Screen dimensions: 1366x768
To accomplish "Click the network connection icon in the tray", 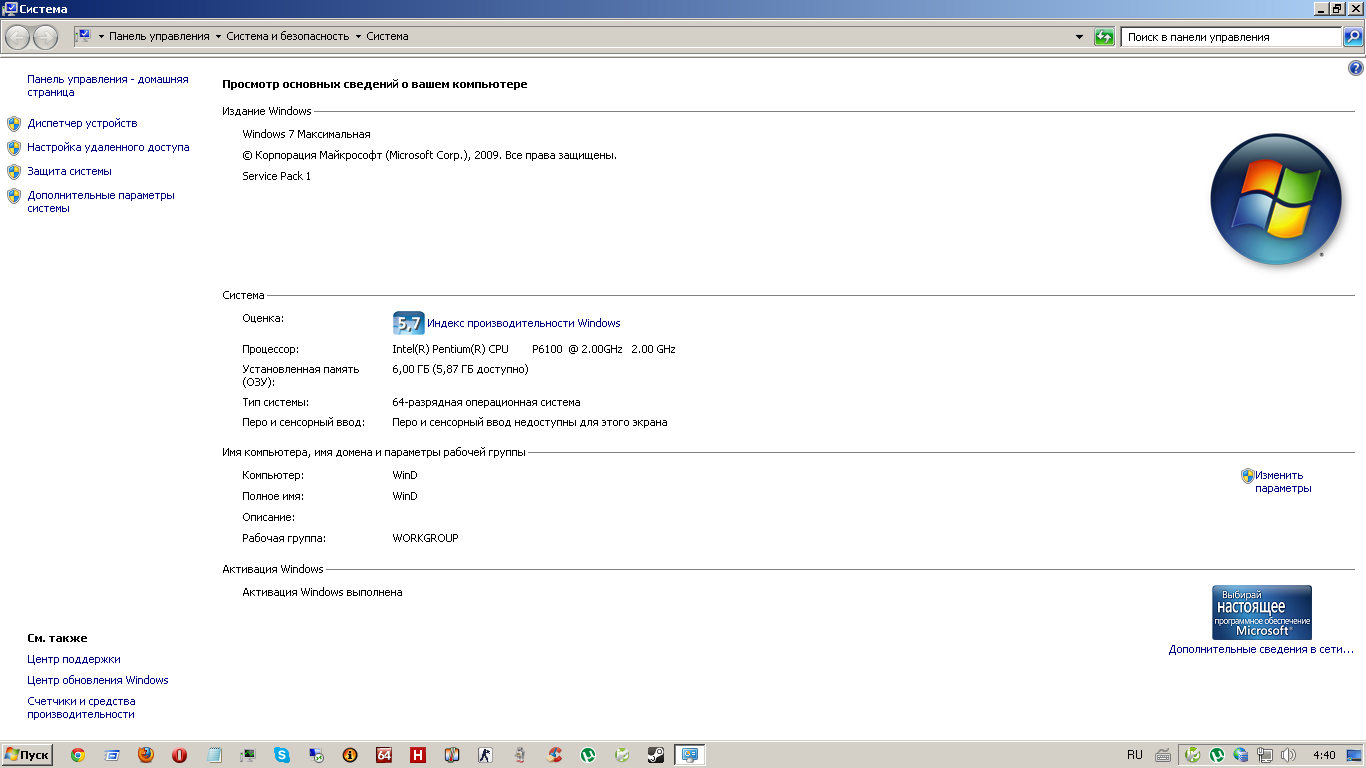I will 1265,755.
